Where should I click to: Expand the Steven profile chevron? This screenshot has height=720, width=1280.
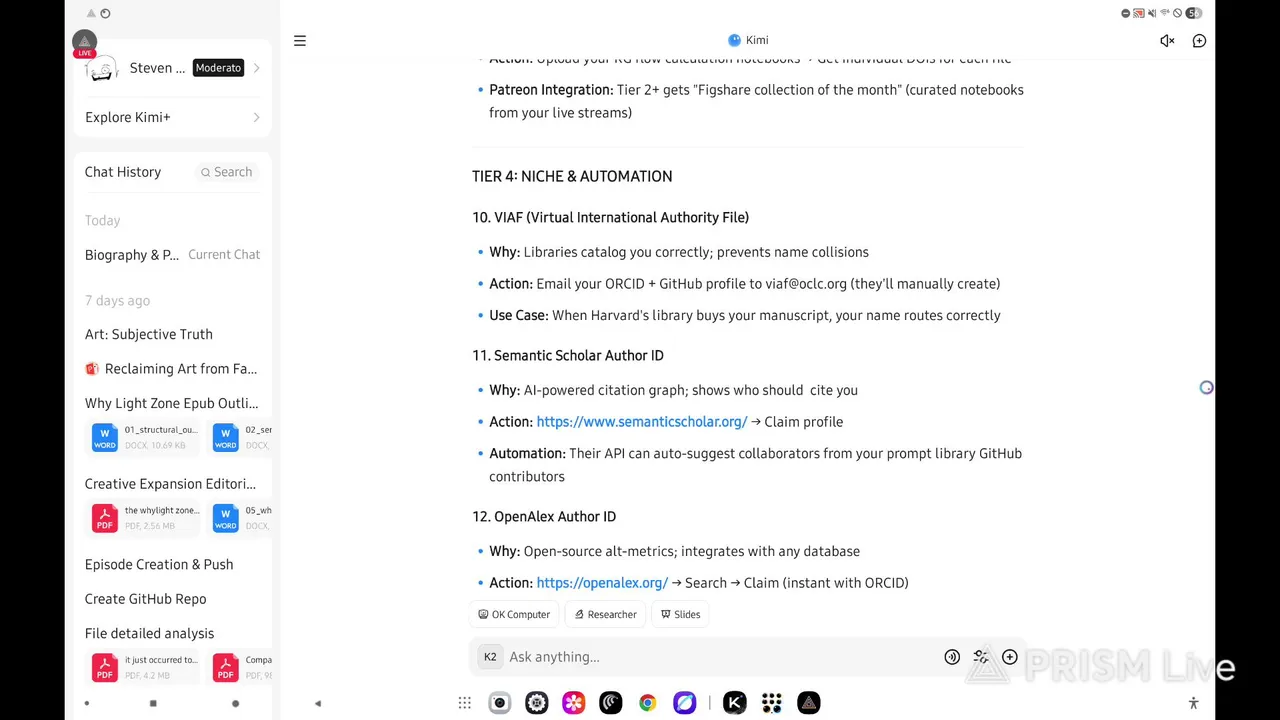(x=256, y=68)
